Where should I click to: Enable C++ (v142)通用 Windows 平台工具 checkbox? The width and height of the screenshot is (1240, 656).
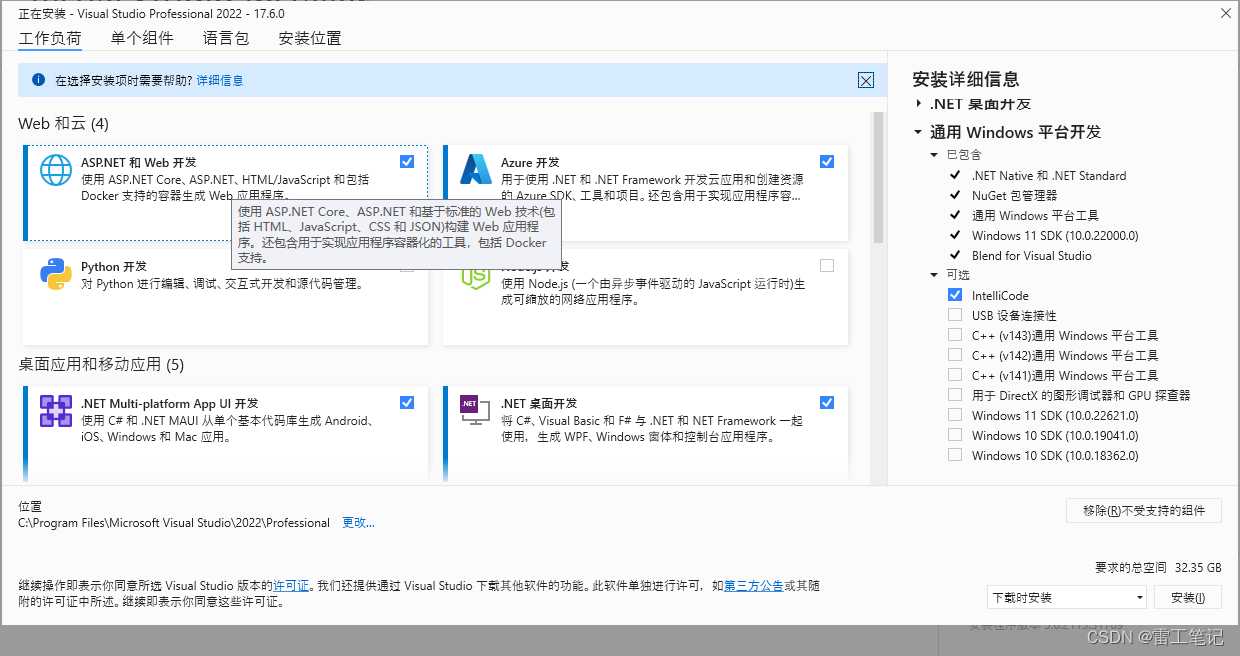[955, 355]
